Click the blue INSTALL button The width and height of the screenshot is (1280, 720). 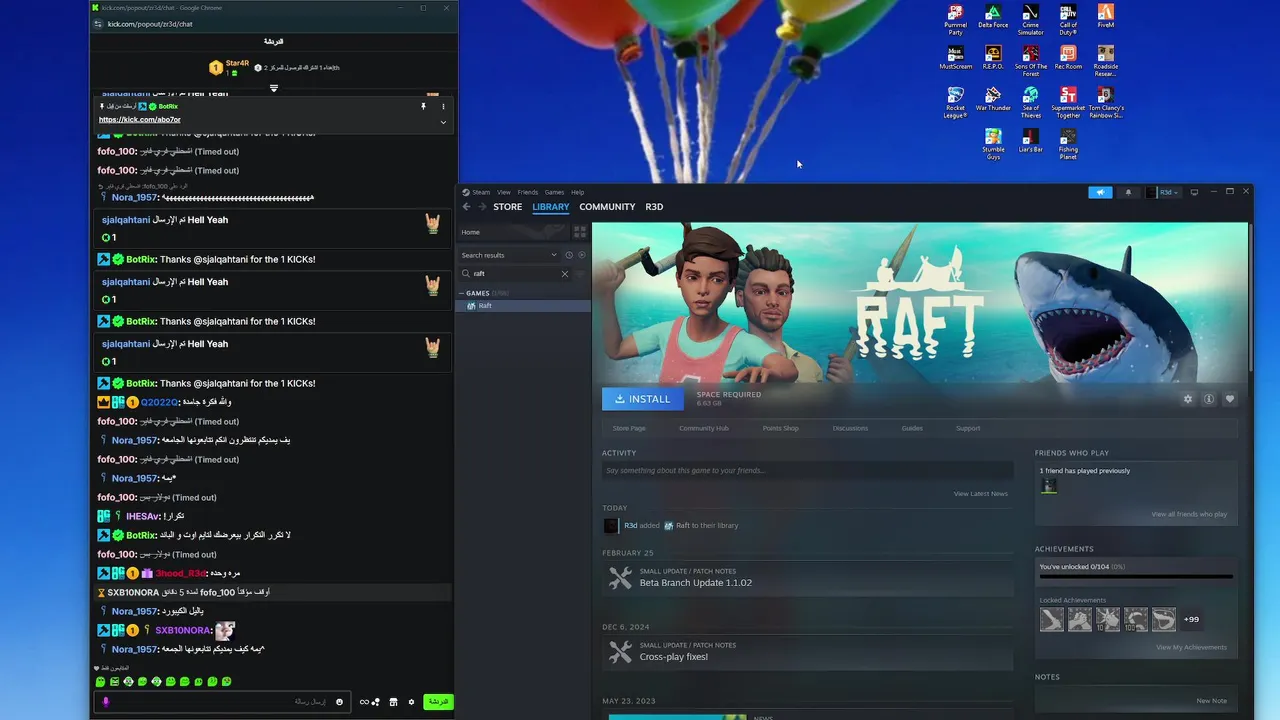643,399
